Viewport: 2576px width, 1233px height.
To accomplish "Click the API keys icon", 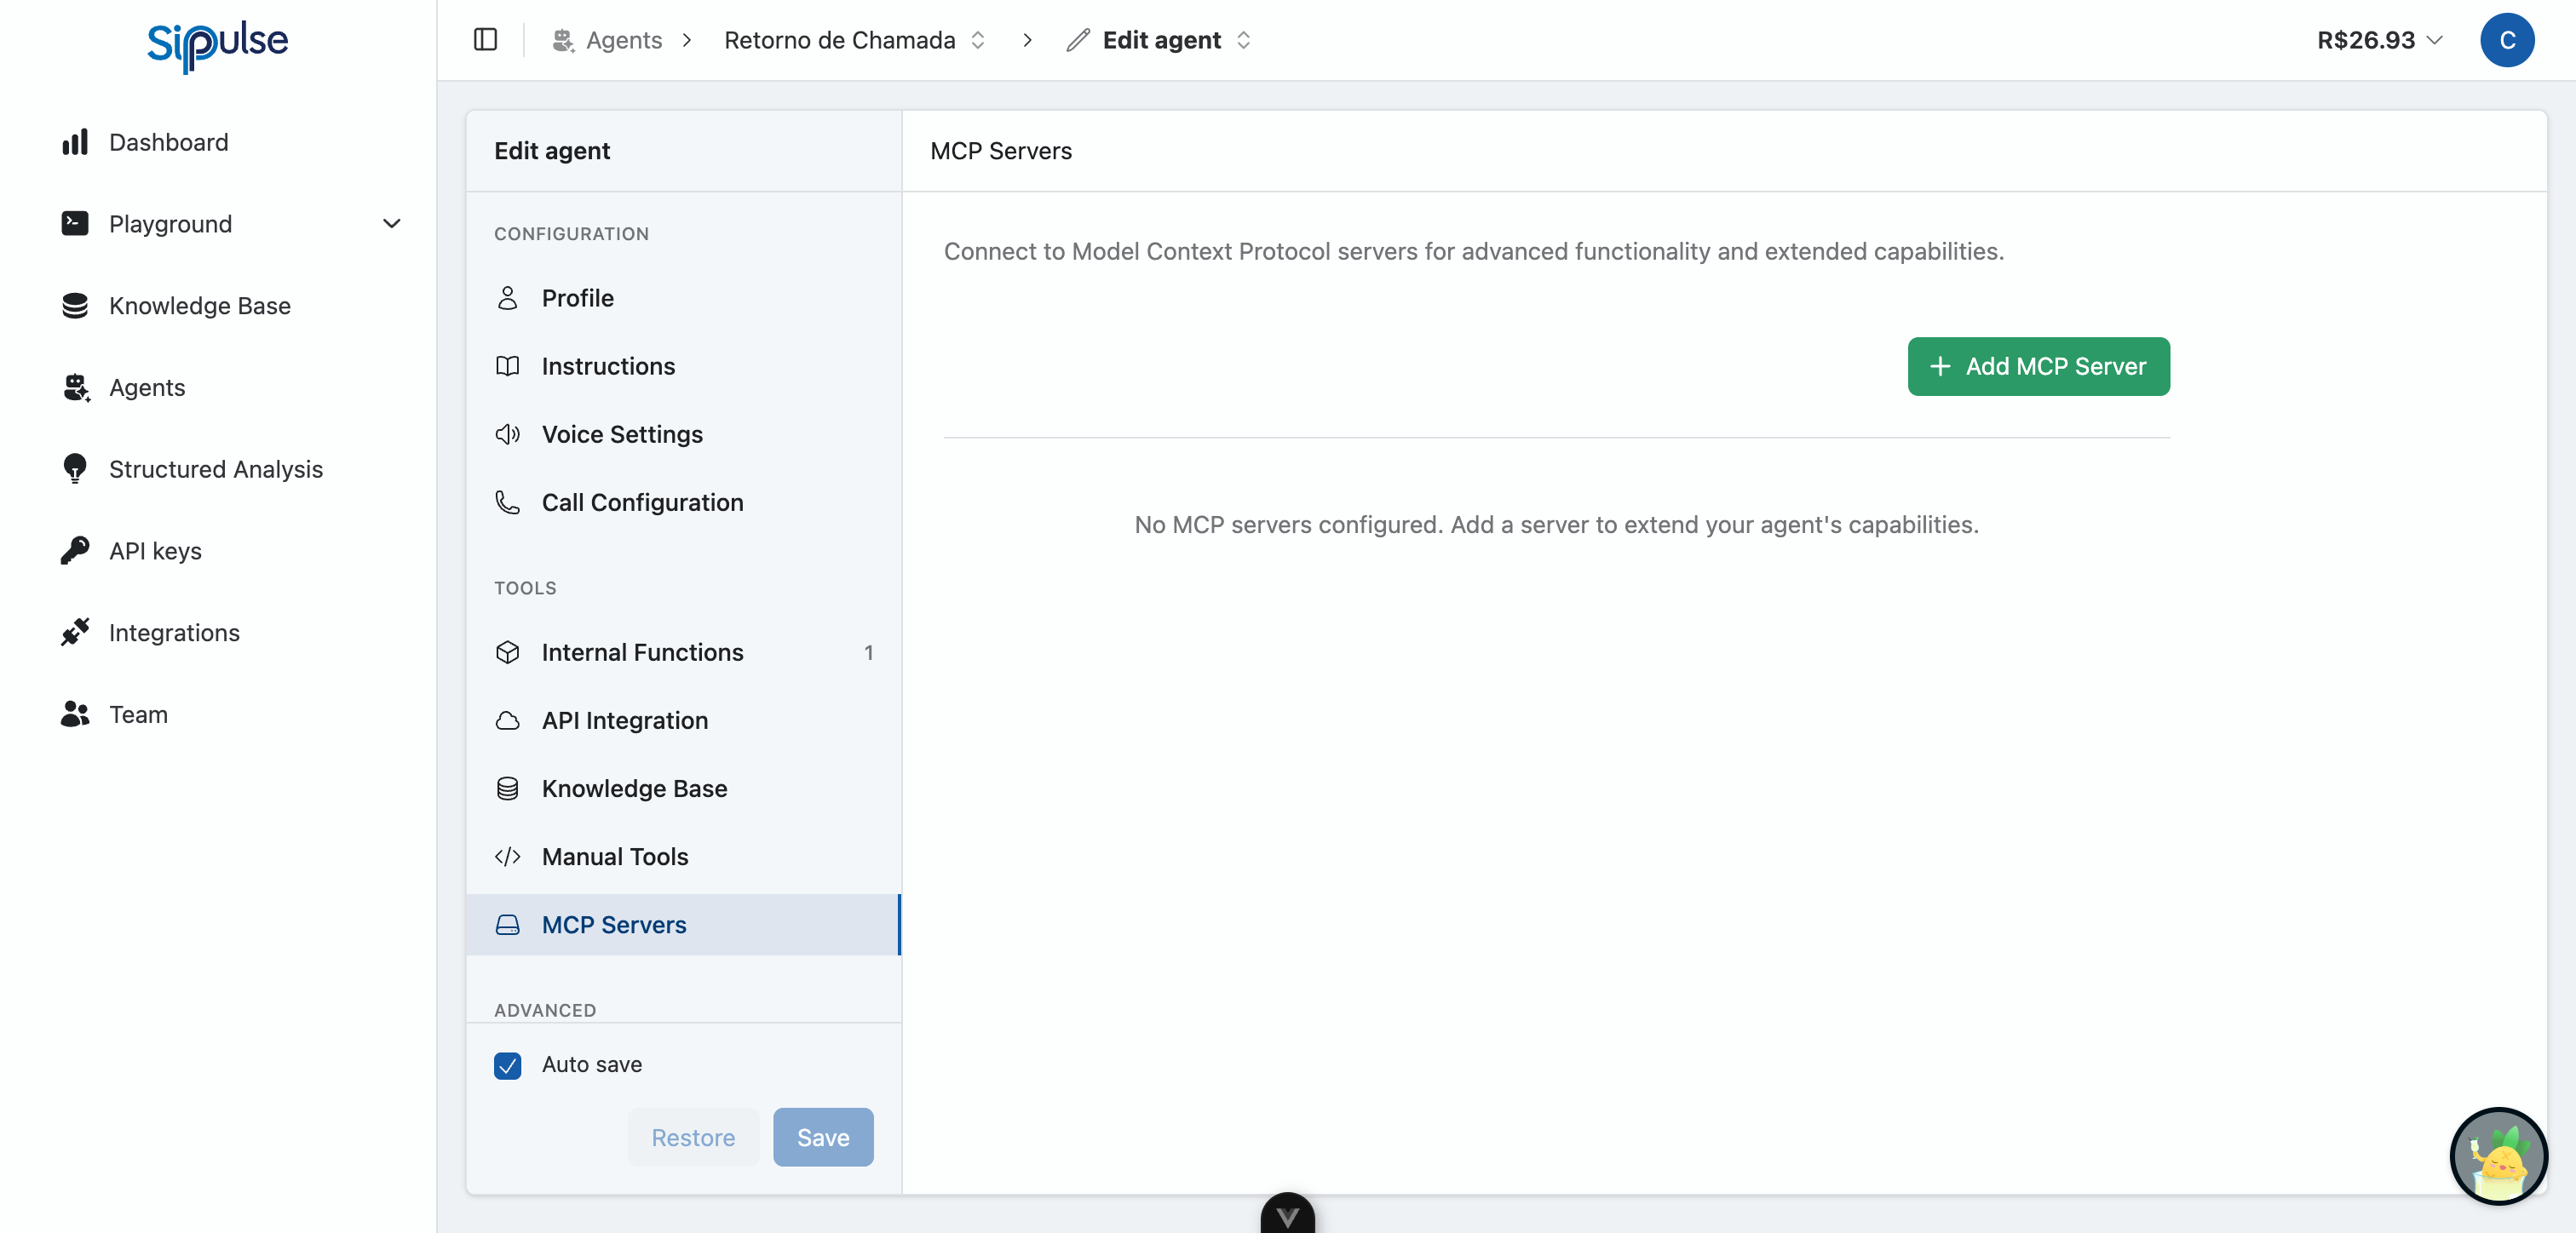I will pos(75,550).
